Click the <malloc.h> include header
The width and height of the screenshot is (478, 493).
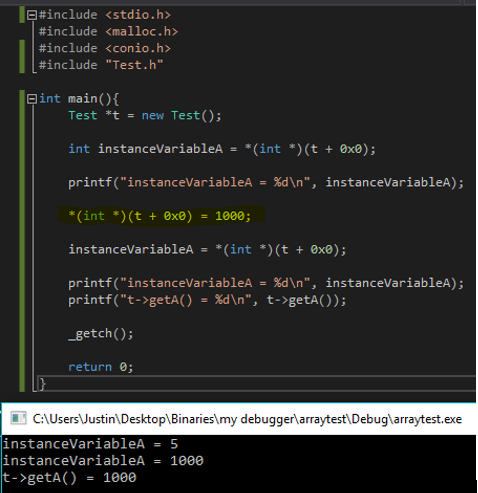(142, 32)
